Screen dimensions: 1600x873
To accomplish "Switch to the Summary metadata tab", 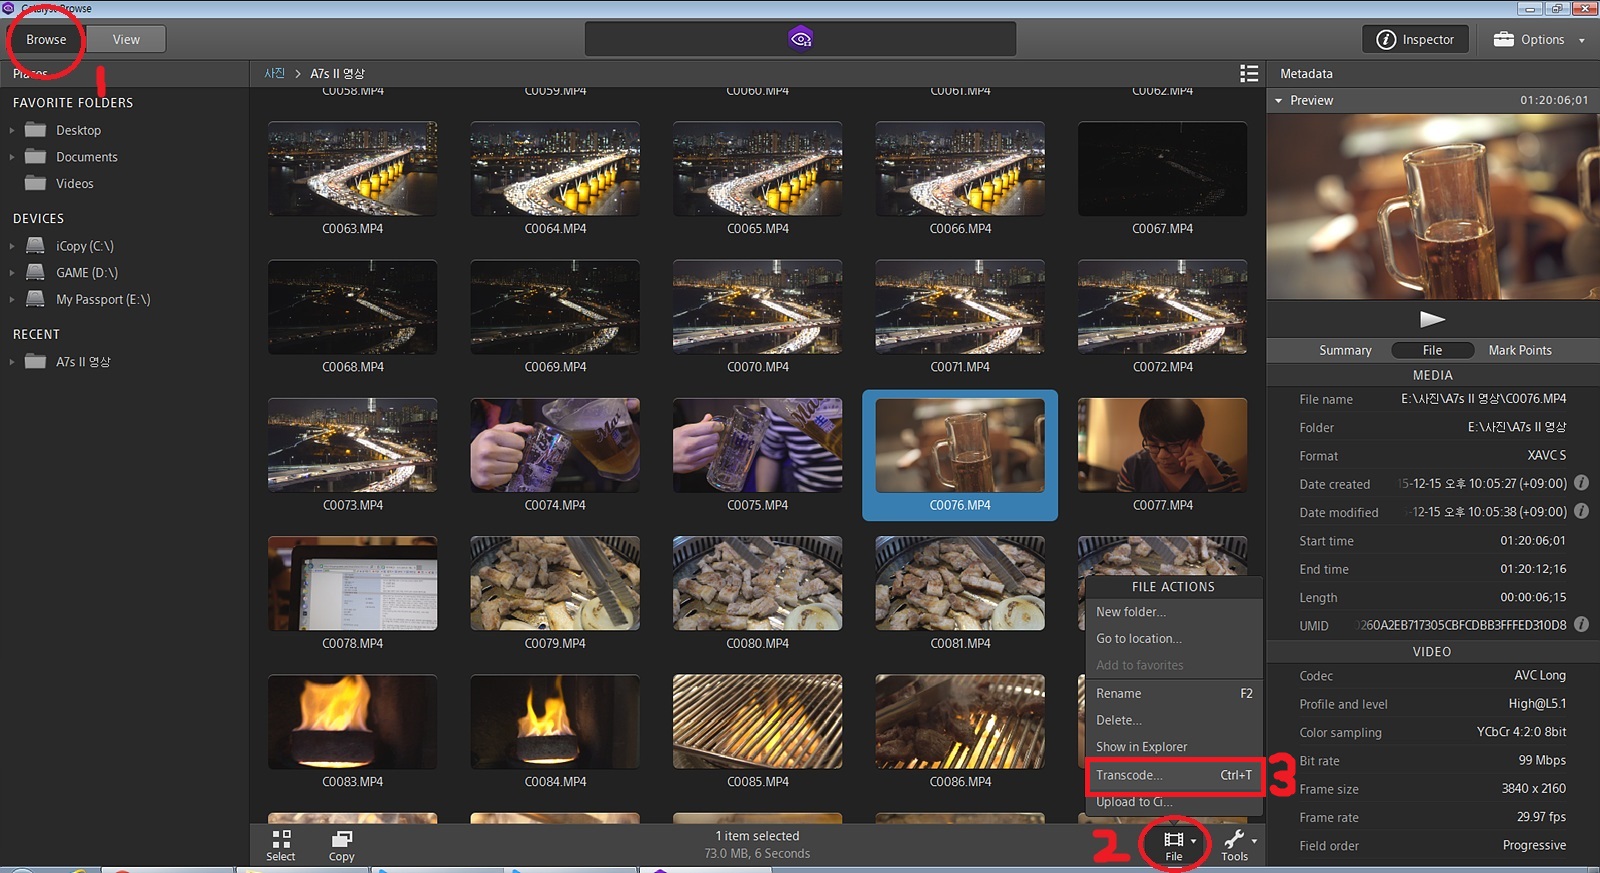I will 1345,350.
